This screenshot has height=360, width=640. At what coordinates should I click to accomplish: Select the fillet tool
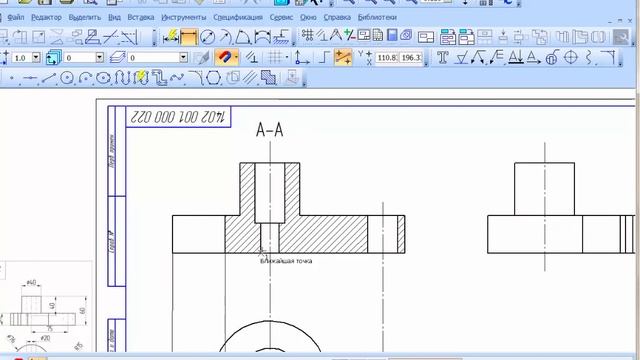(196, 78)
